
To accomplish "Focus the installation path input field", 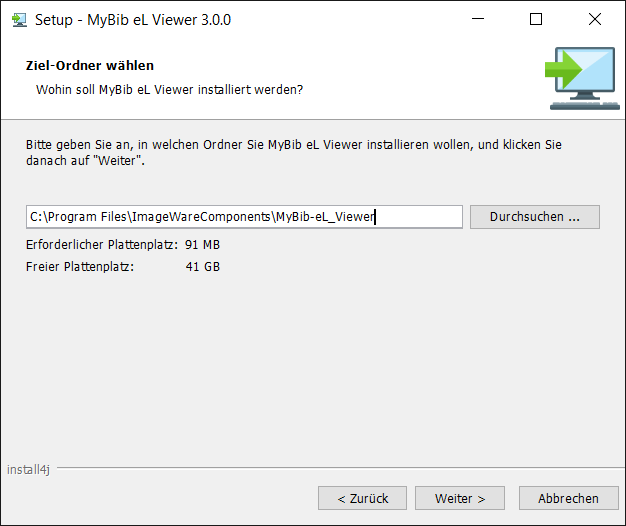I will click(244, 217).
